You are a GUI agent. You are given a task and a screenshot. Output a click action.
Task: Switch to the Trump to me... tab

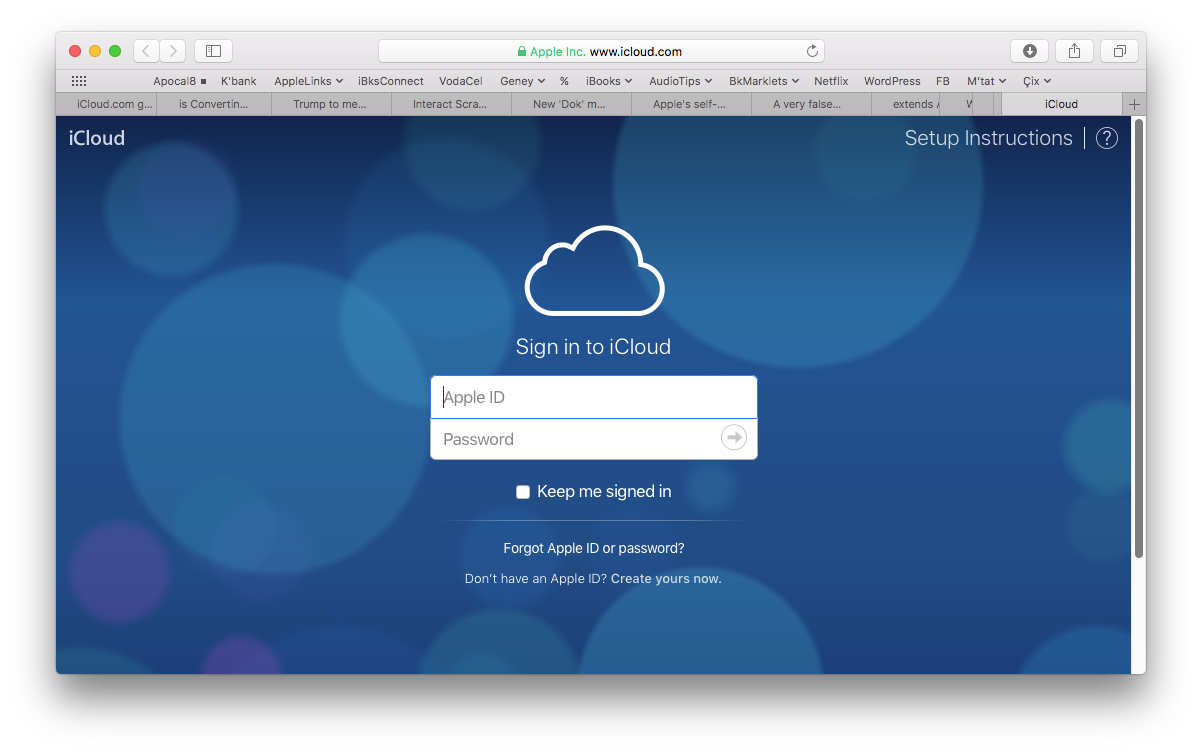[x=331, y=104]
